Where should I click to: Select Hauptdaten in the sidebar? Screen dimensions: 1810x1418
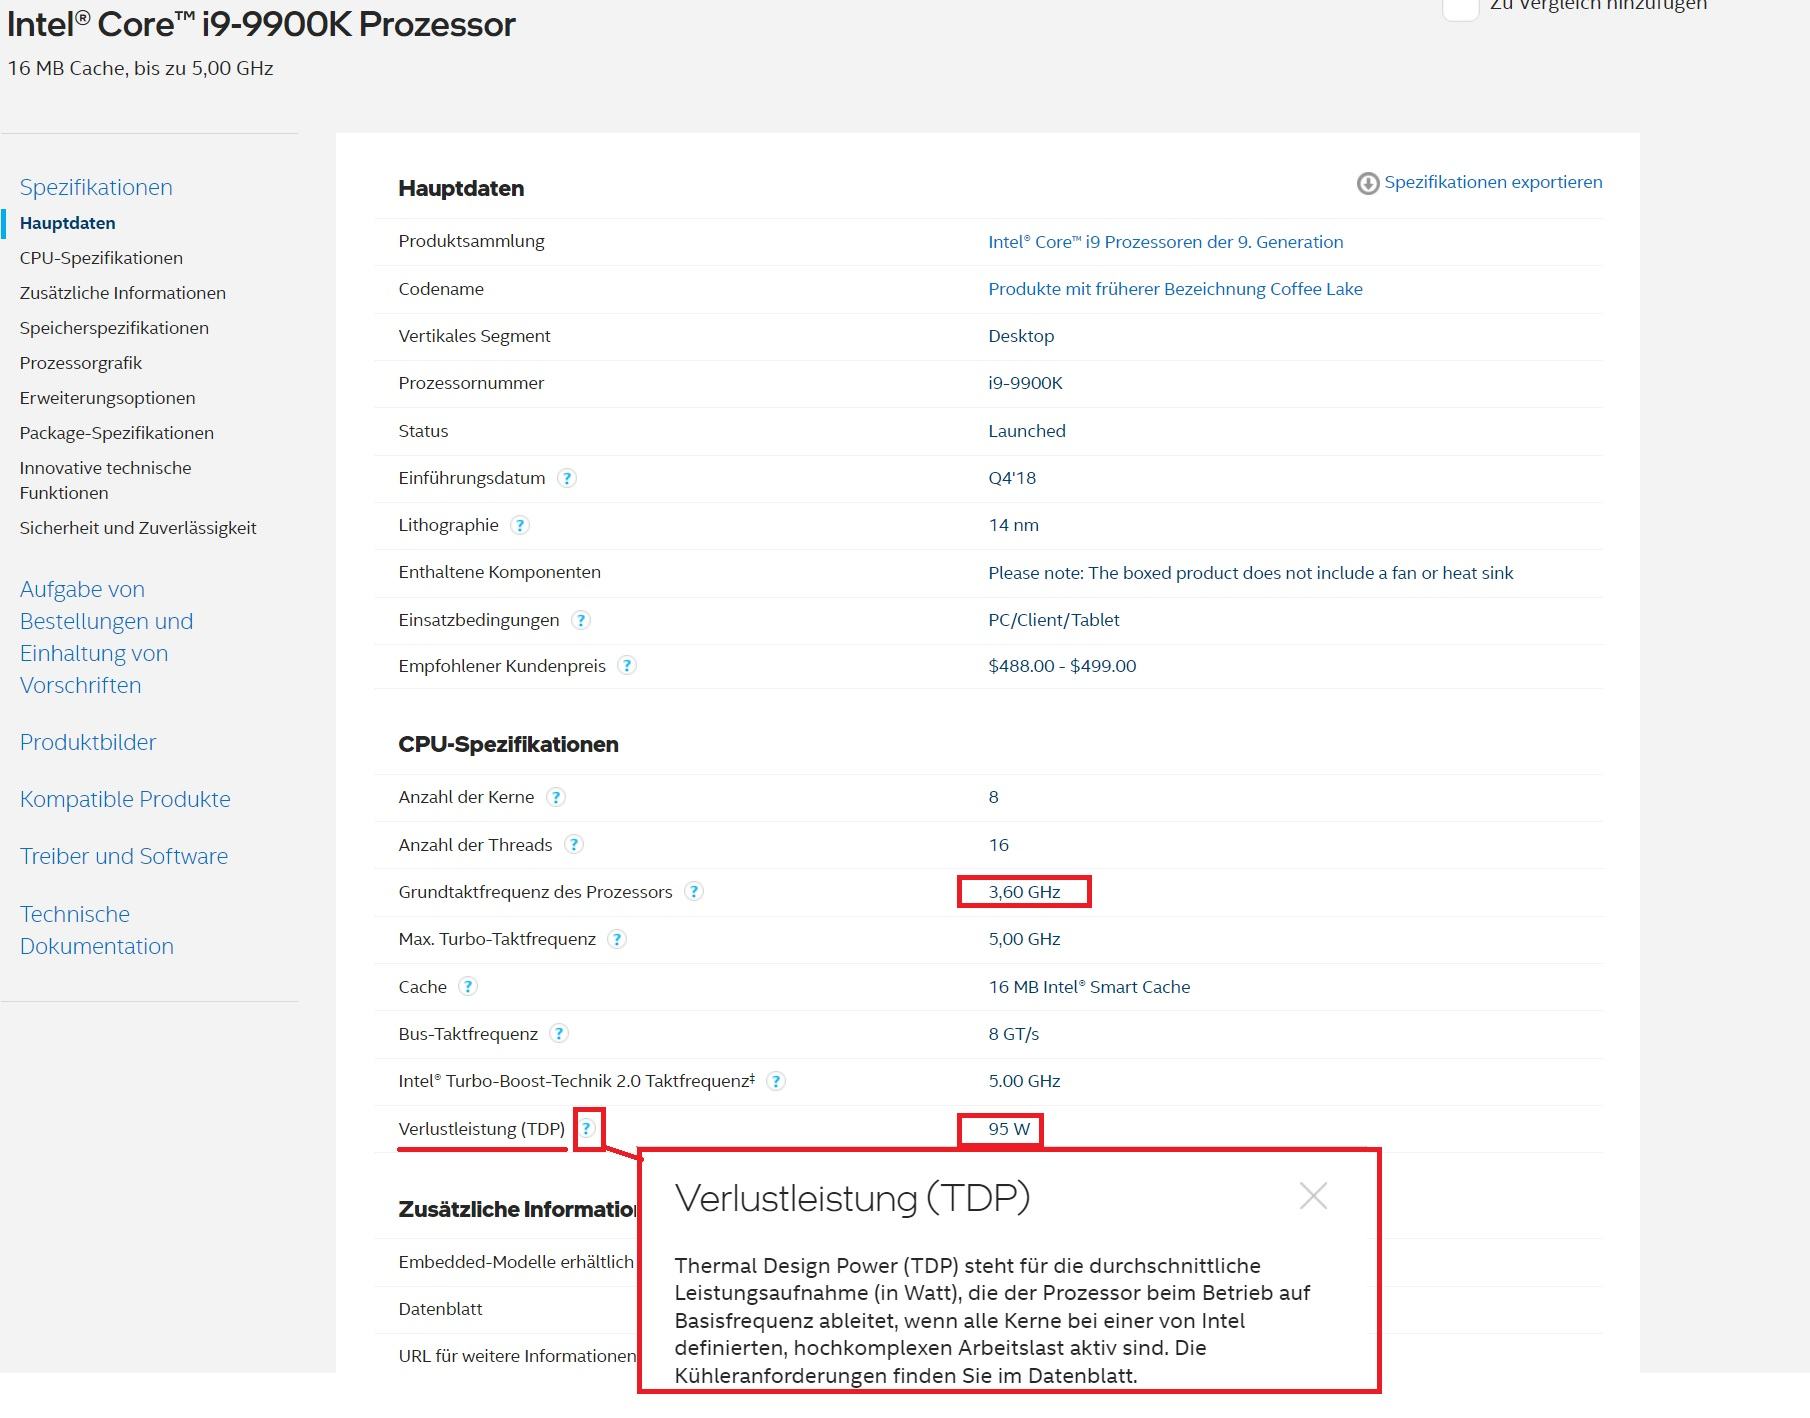(x=68, y=223)
